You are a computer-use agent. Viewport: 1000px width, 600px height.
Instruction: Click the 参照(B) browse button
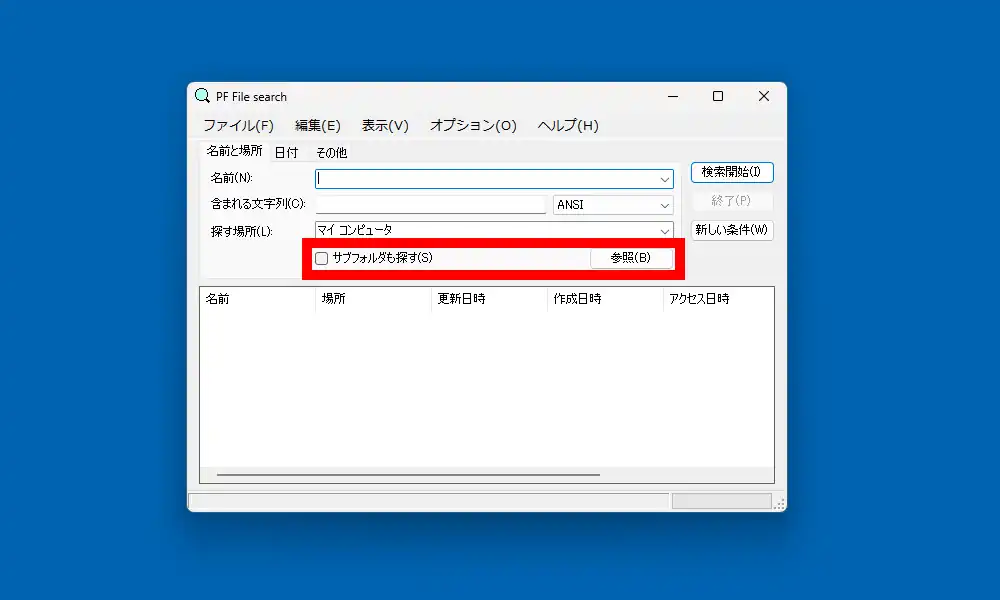point(631,258)
